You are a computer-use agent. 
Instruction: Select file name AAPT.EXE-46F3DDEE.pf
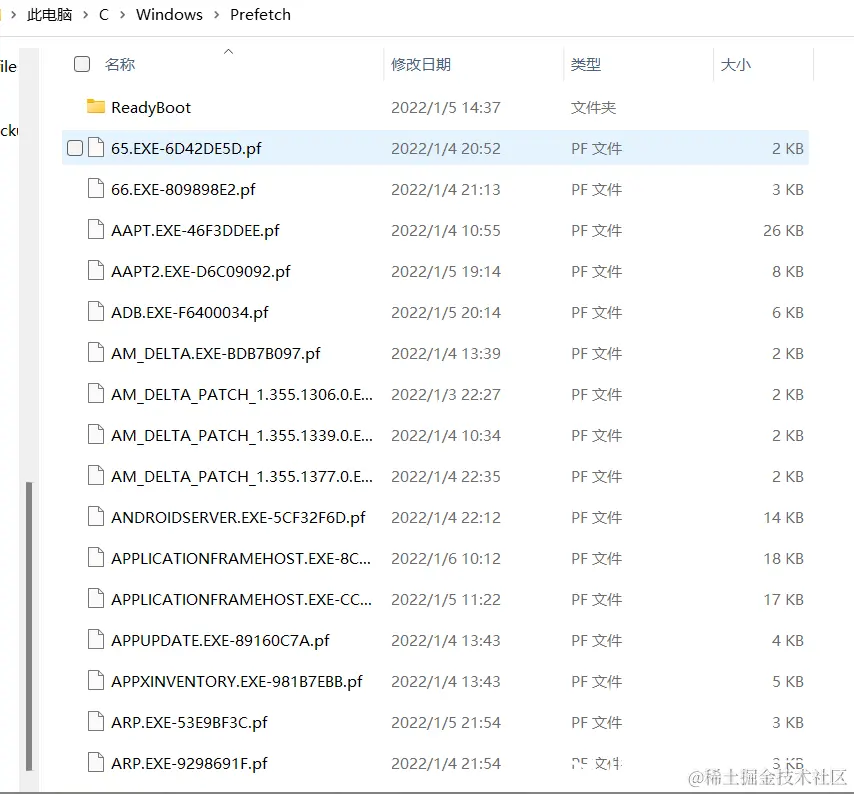195,230
